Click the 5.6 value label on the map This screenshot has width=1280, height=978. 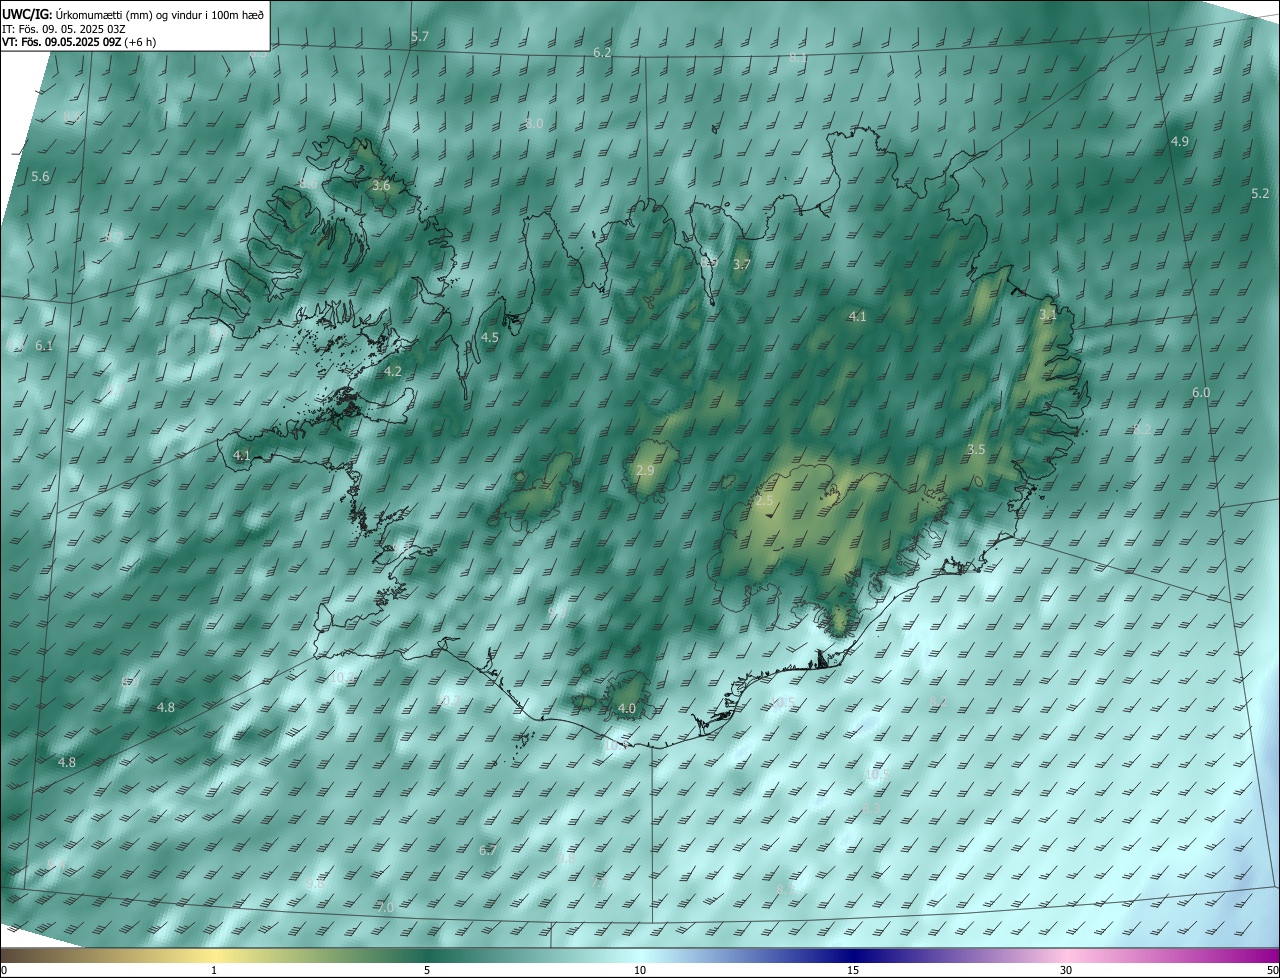40,176
